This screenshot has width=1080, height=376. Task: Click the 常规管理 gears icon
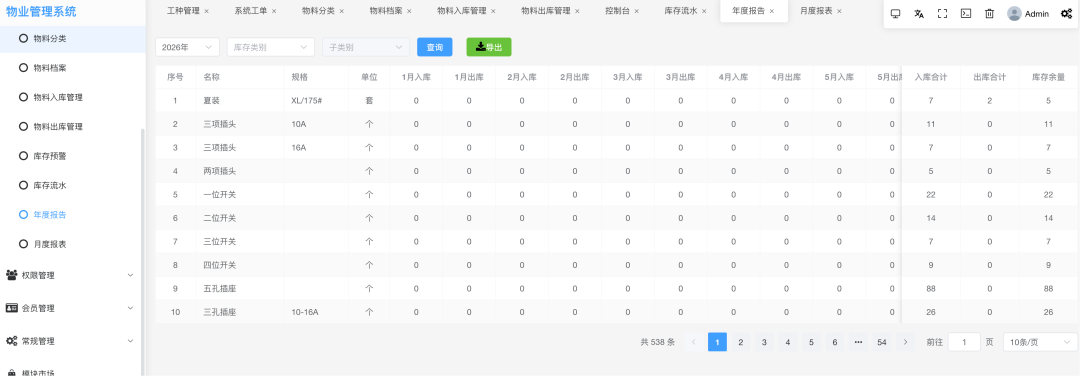pos(12,341)
